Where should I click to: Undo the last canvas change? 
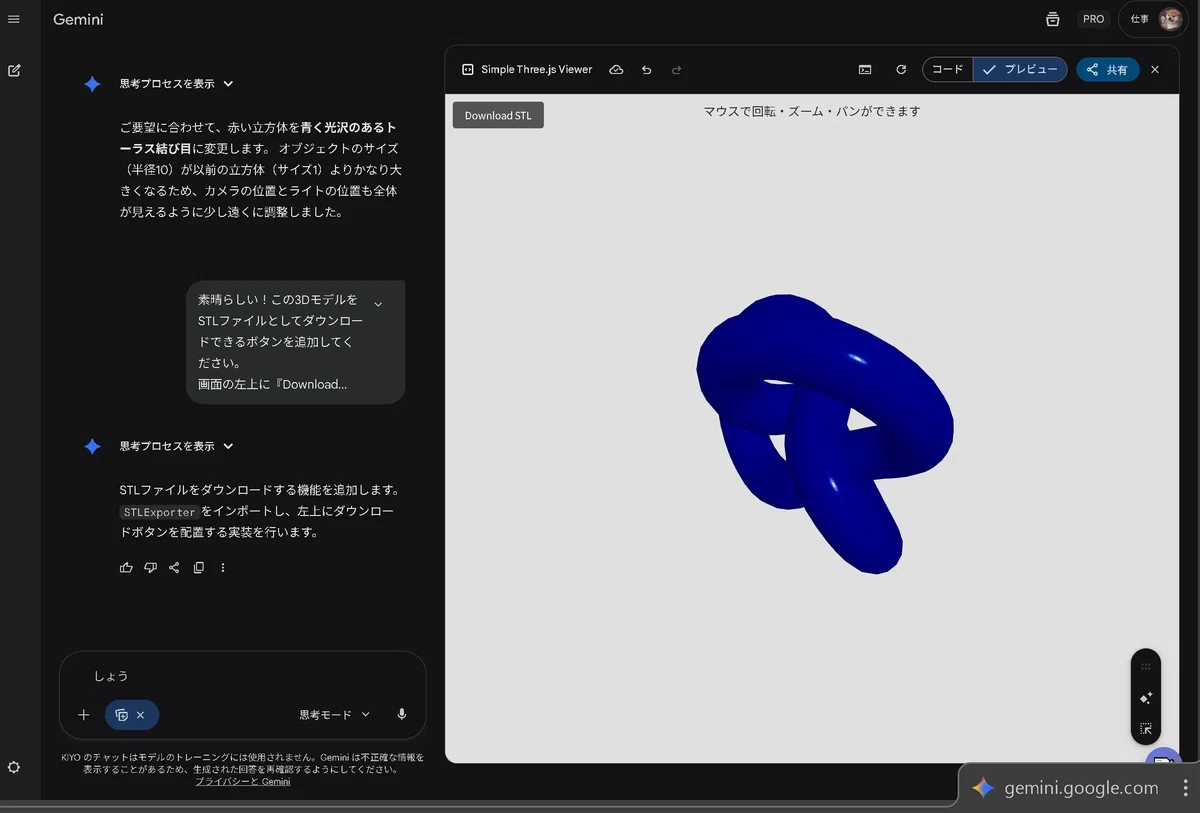(646, 70)
